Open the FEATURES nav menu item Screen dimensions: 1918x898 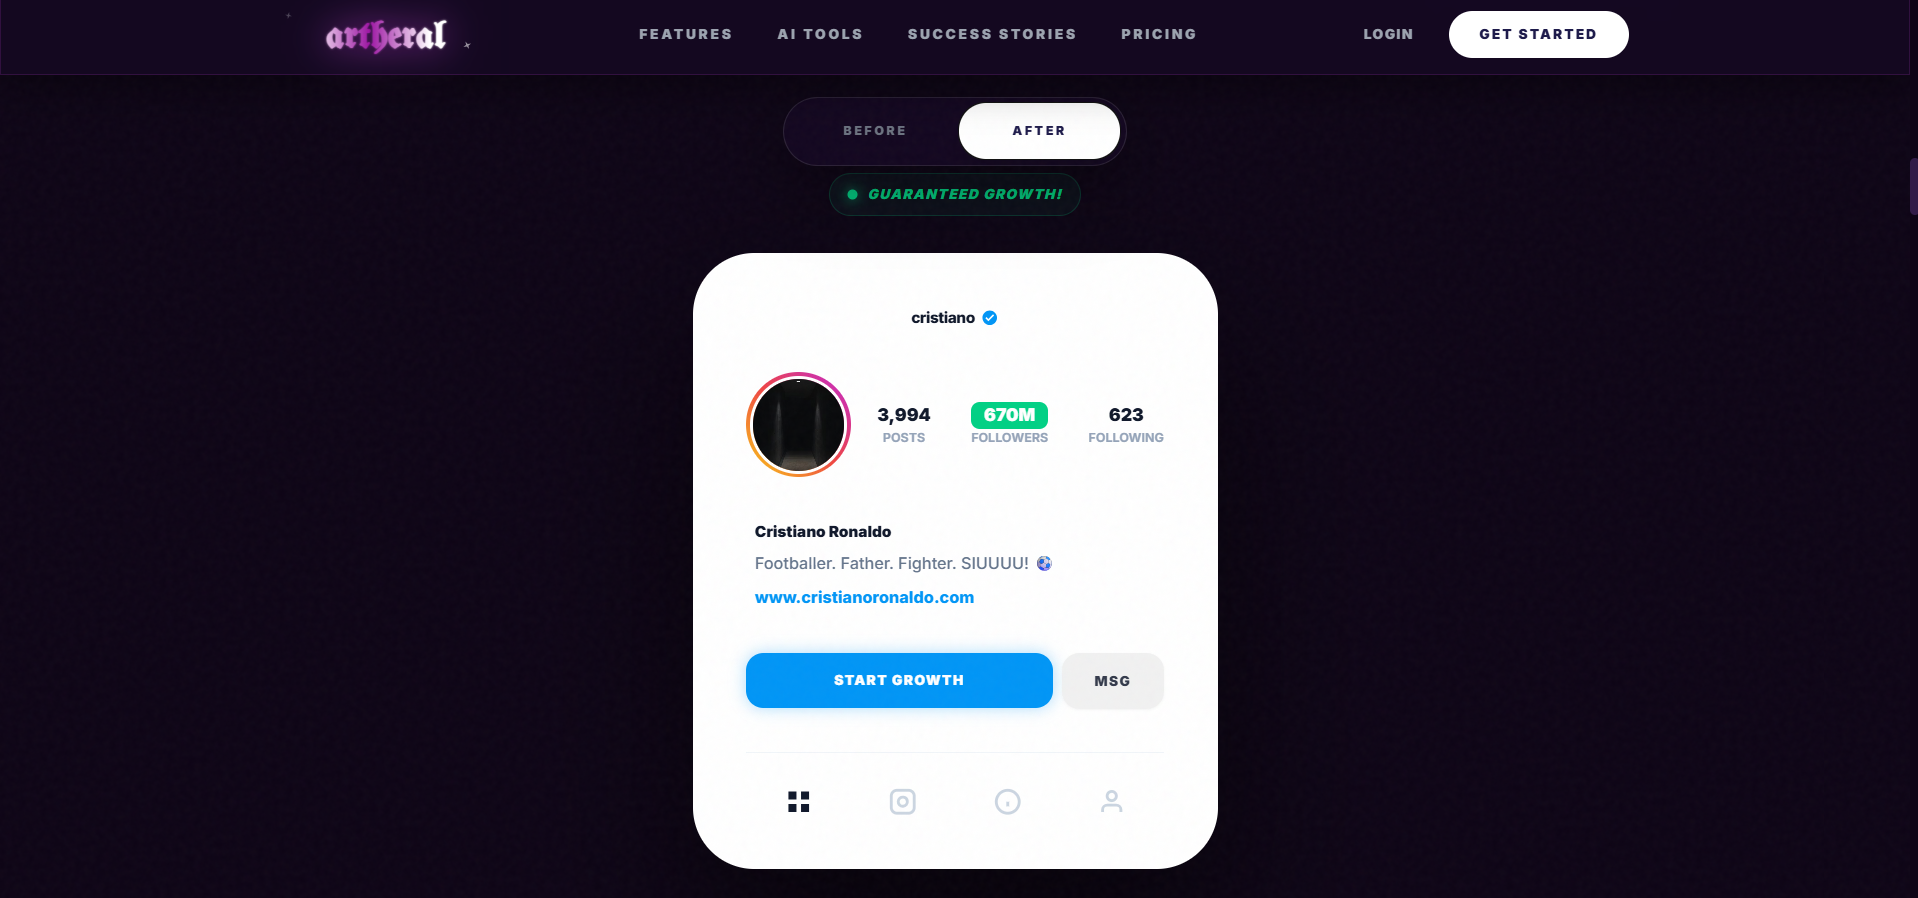686,34
